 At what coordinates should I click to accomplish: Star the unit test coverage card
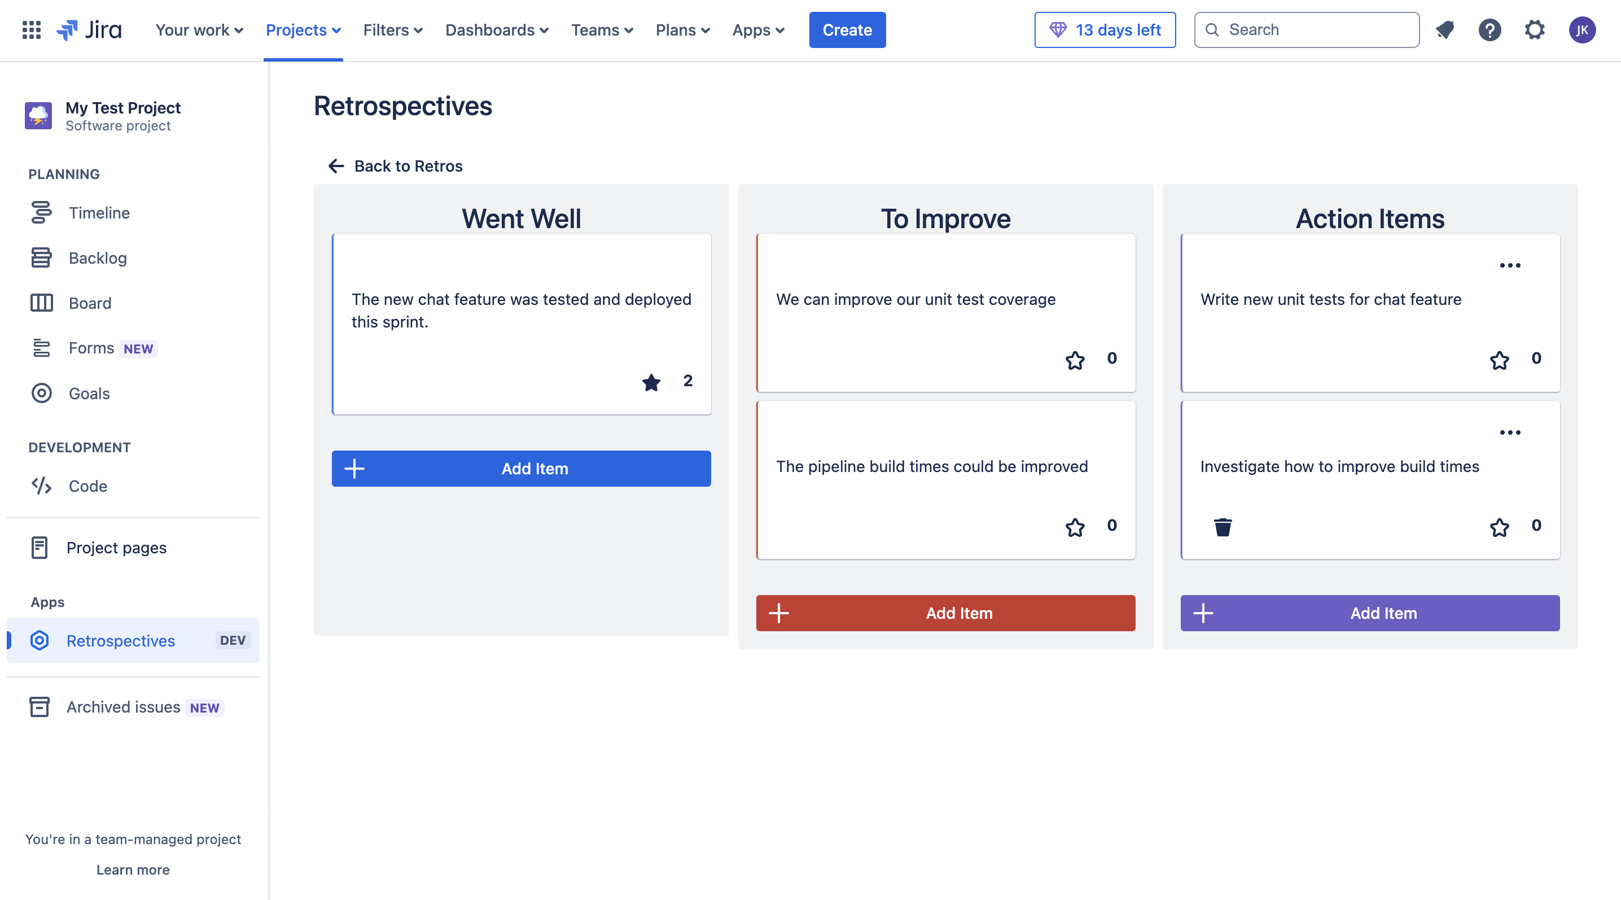point(1075,360)
